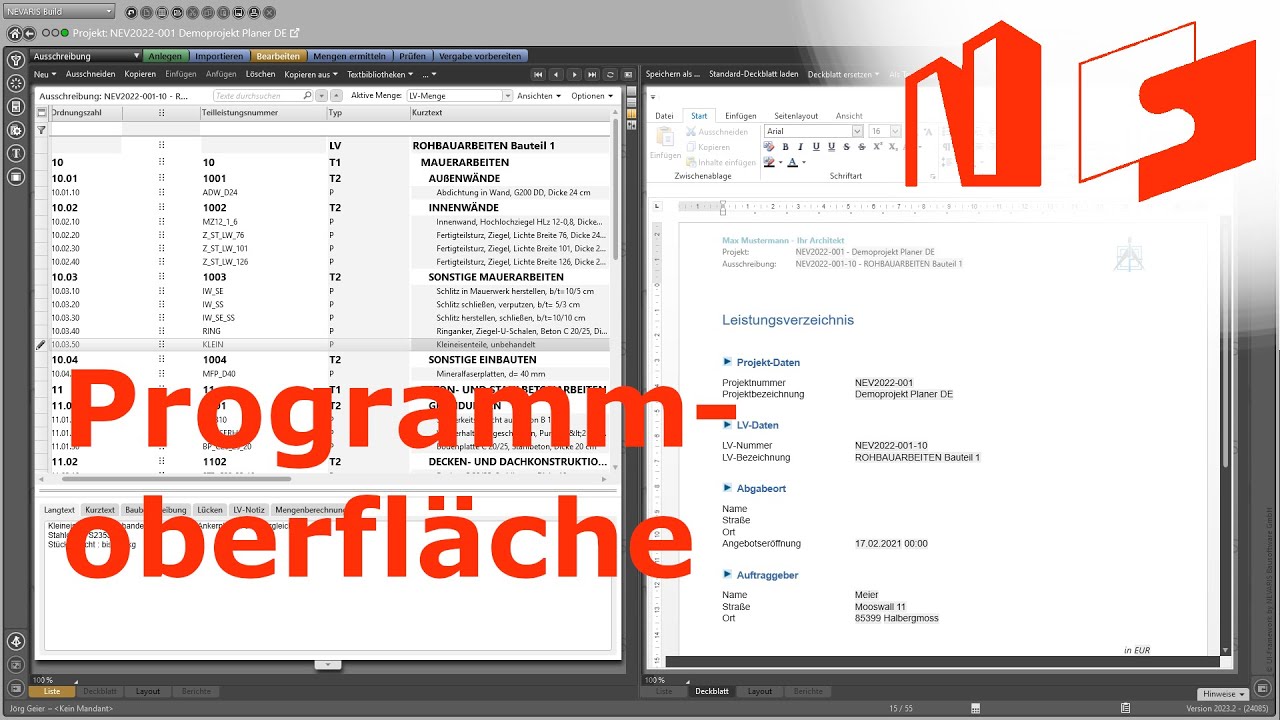Click Speichern als in the preview toolbar

pos(673,74)
